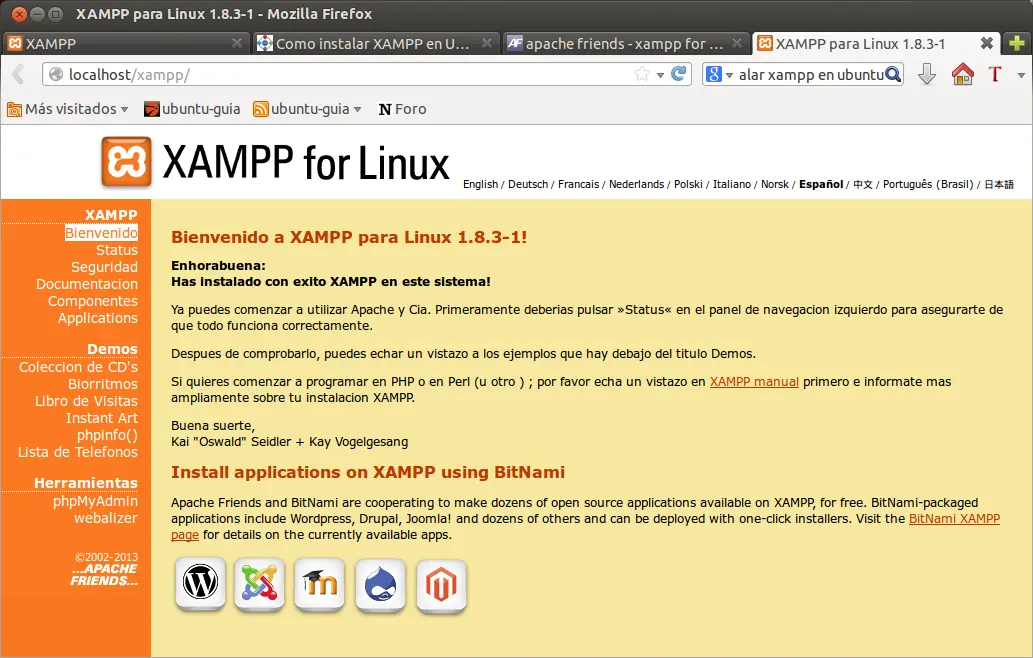Open toolbar overflow dropdown at far right
Screen dimensions: 1033x658
coord(1021,75)
